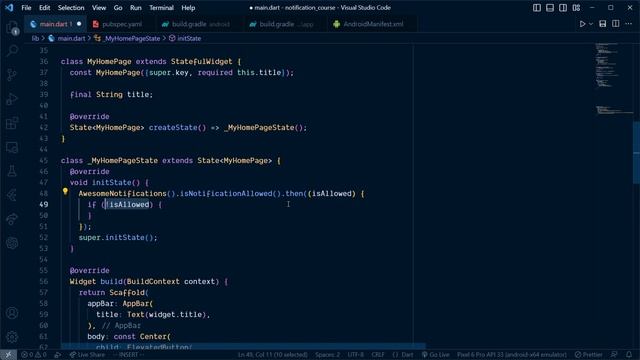Click line number 49 in gutter
The image size is (640, 360).
click(x=44, y=204)
